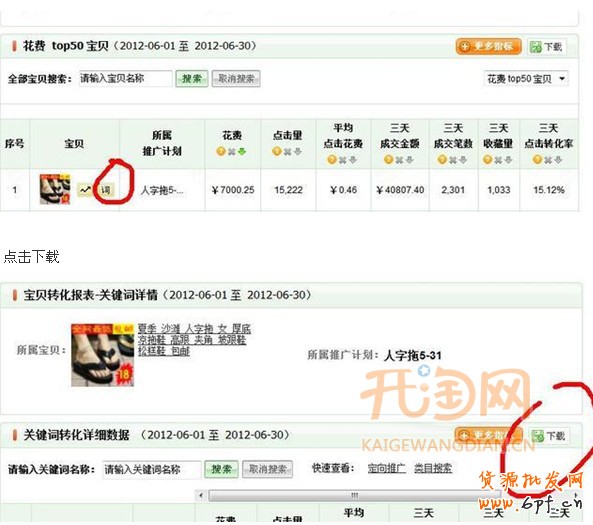Screen dimensions: 593x525
Task: Click remove X icon under 三天收藏量
Action: 498,160
